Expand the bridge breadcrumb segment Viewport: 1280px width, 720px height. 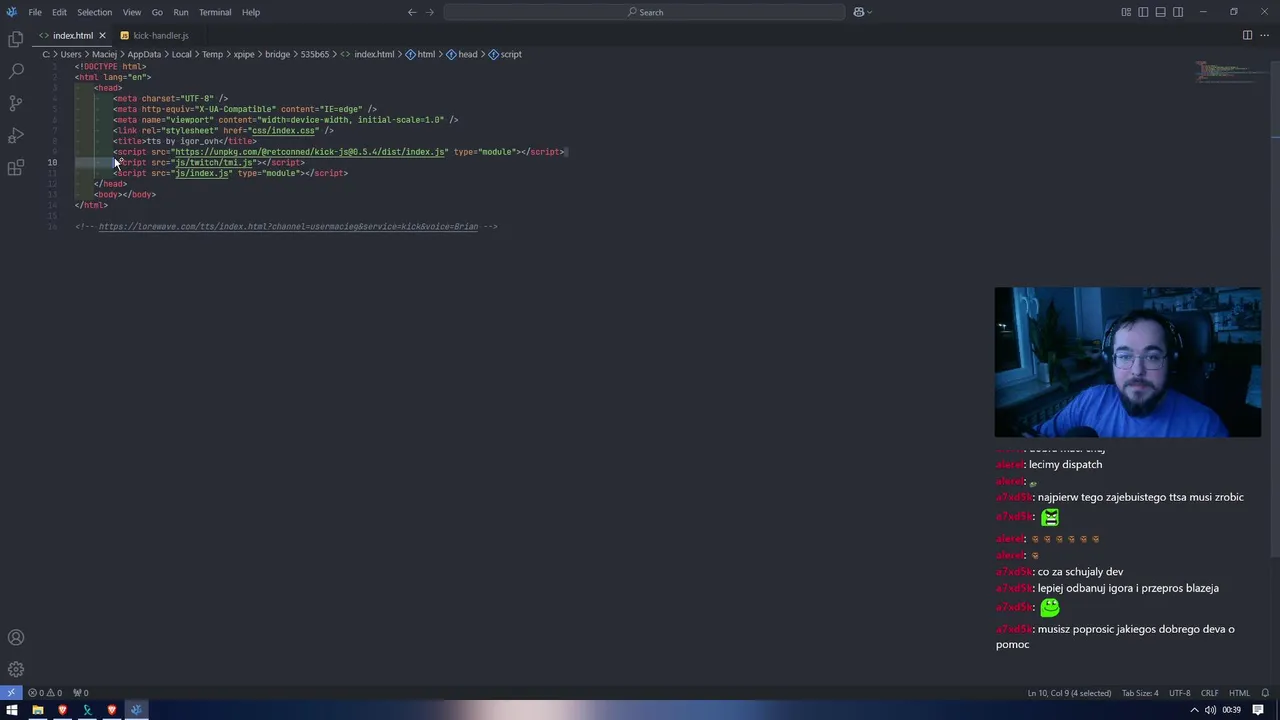point(277,54)
